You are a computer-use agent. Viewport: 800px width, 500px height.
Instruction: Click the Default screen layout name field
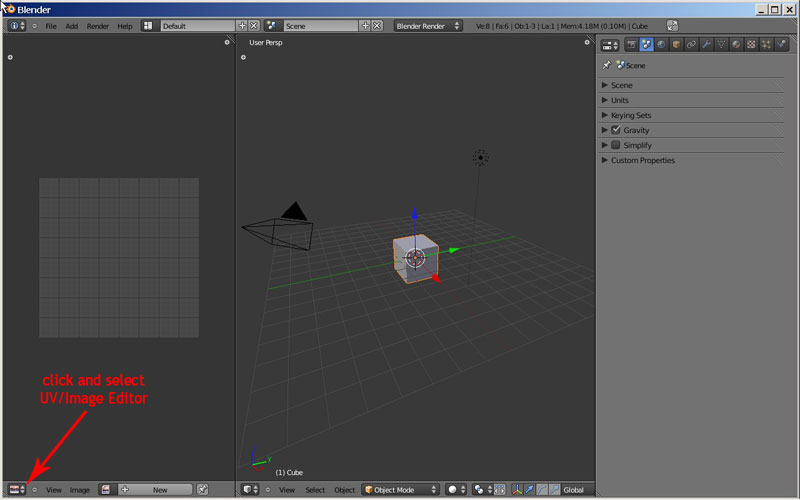click(x=195, y=25)
